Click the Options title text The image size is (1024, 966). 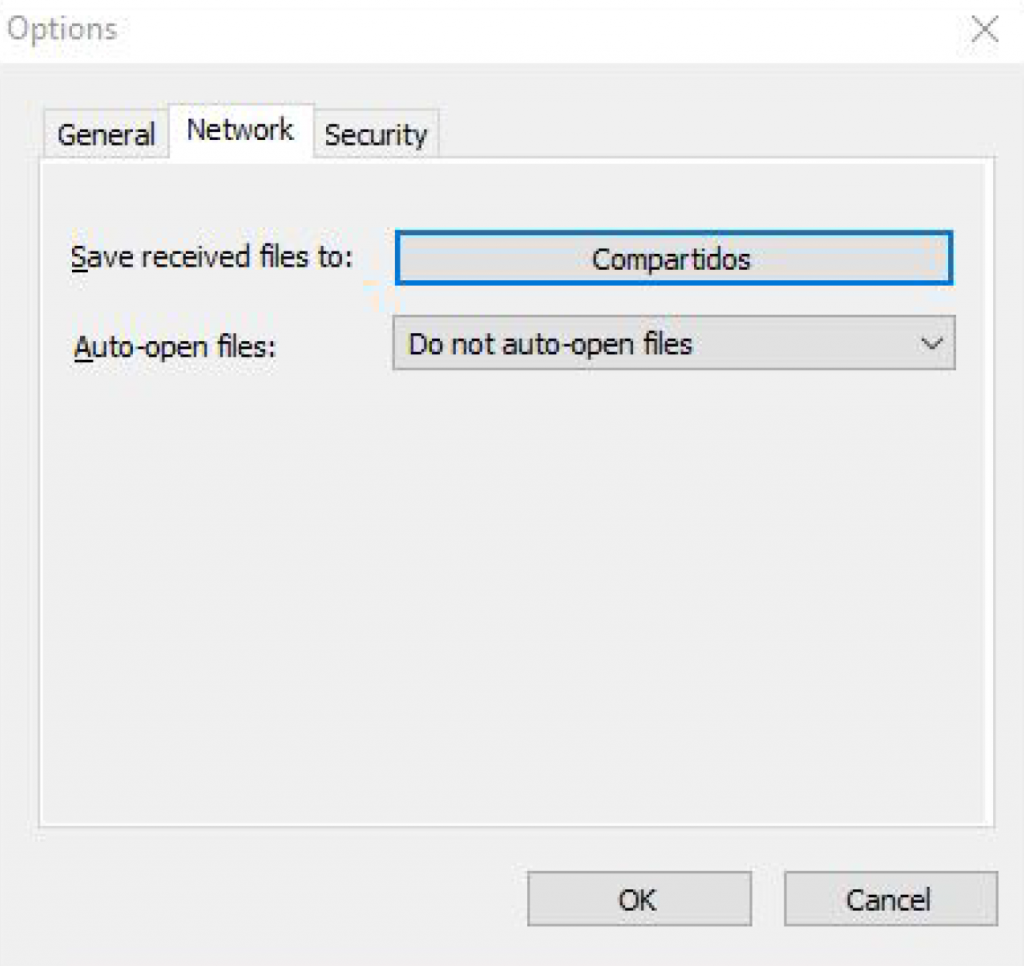coord(62,29)
